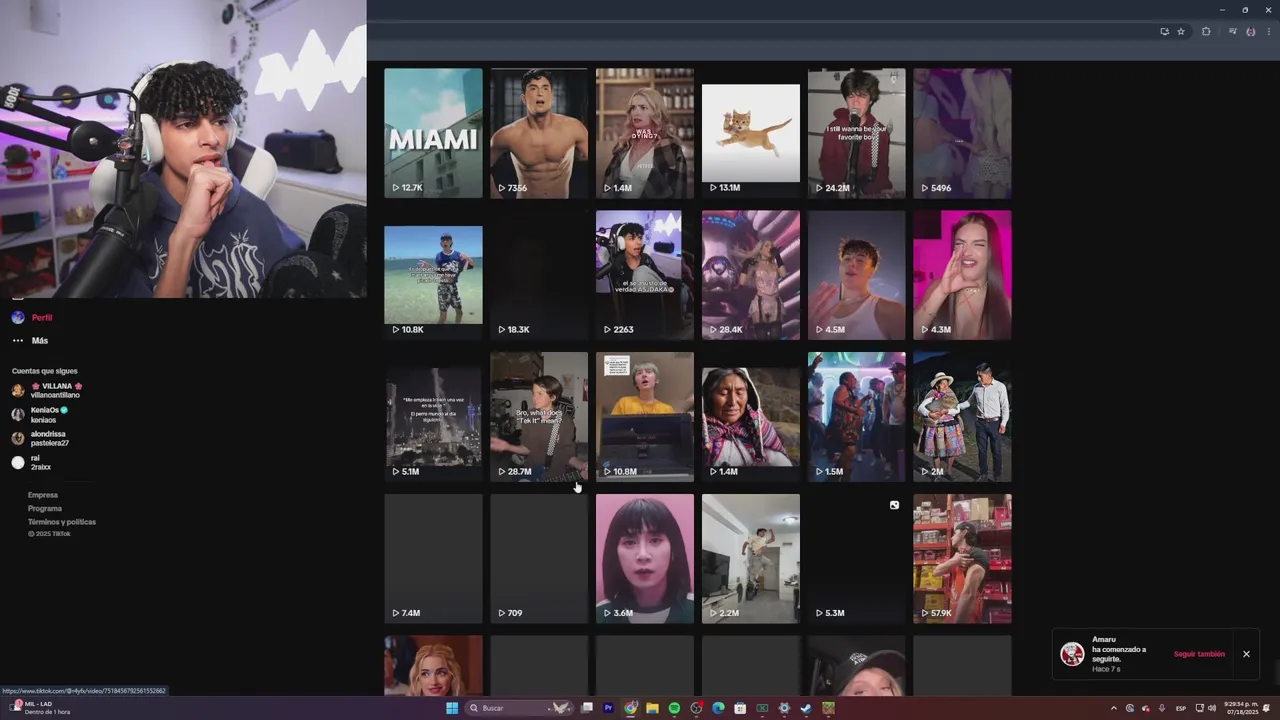Open the yellow shirt video with 10.8M views
The image size is (1280, 720).
tap(645, 417)
